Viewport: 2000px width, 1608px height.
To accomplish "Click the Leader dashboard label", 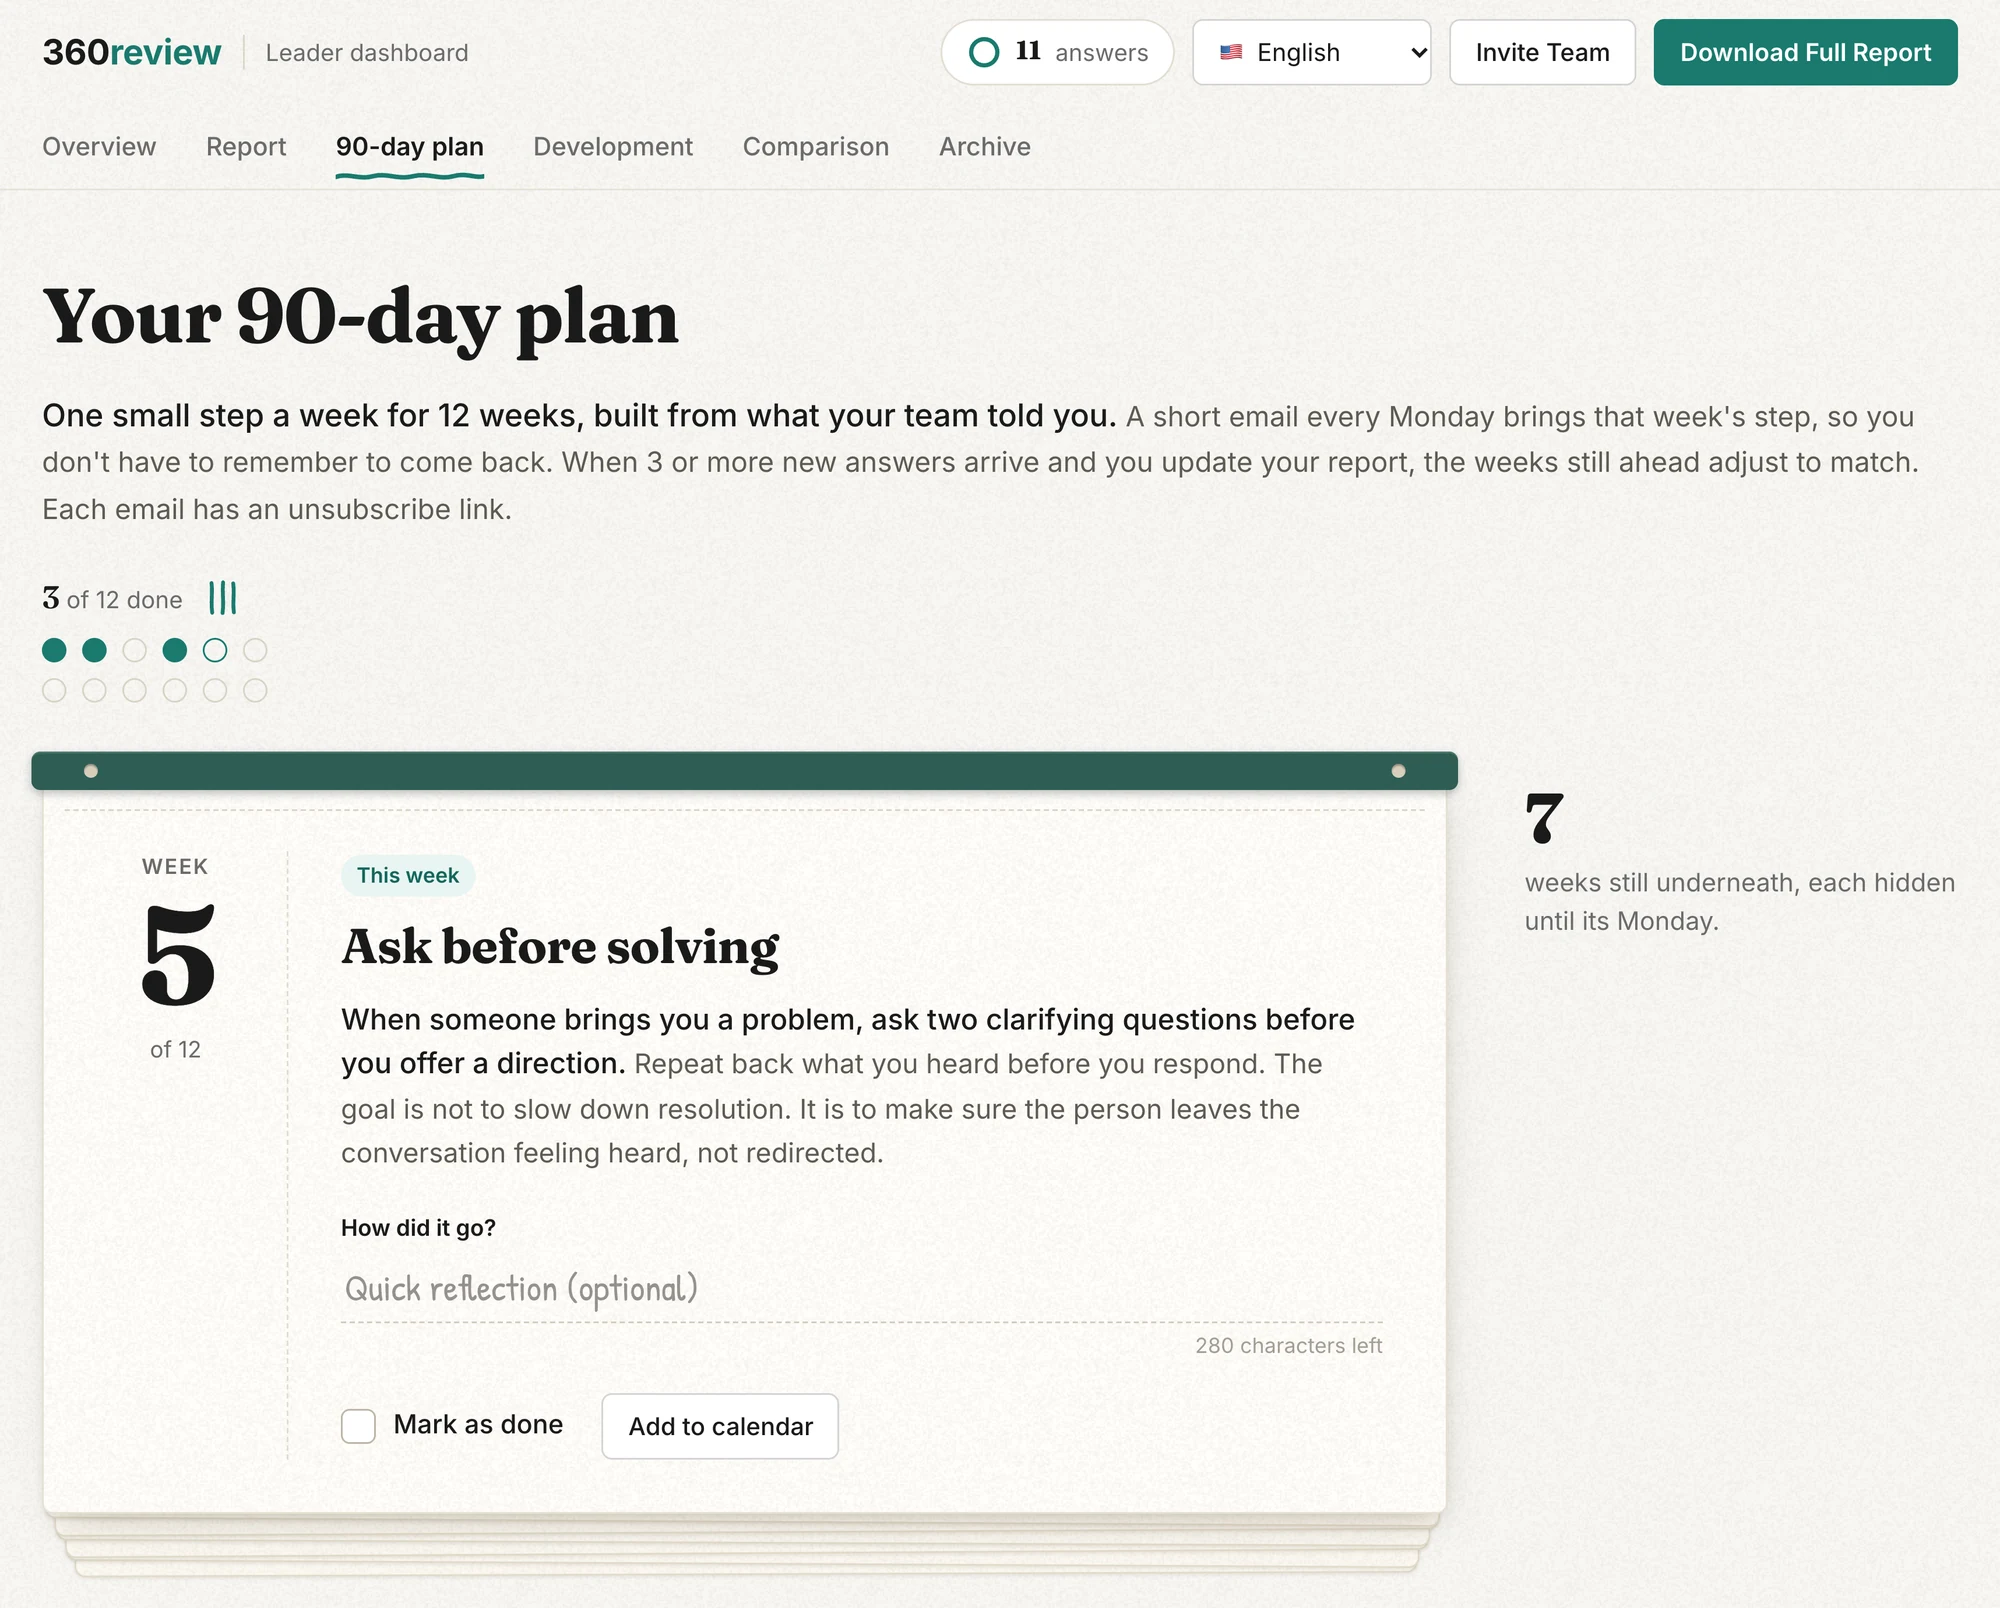I will click(x=367, y=53).
